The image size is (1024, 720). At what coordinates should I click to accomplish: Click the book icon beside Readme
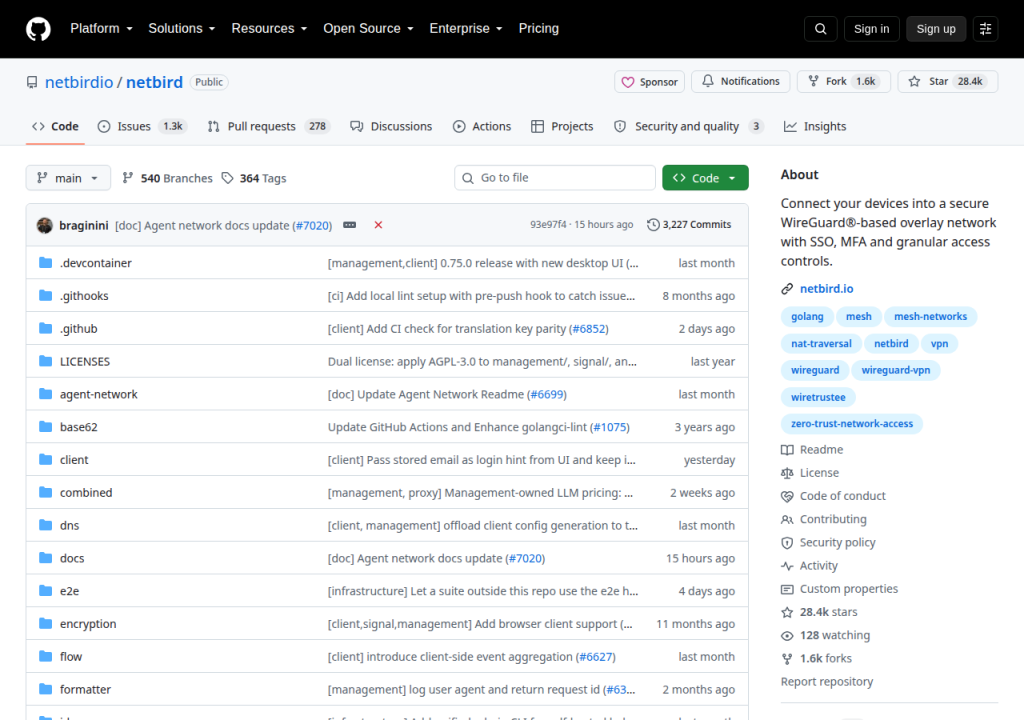(788, 450)
